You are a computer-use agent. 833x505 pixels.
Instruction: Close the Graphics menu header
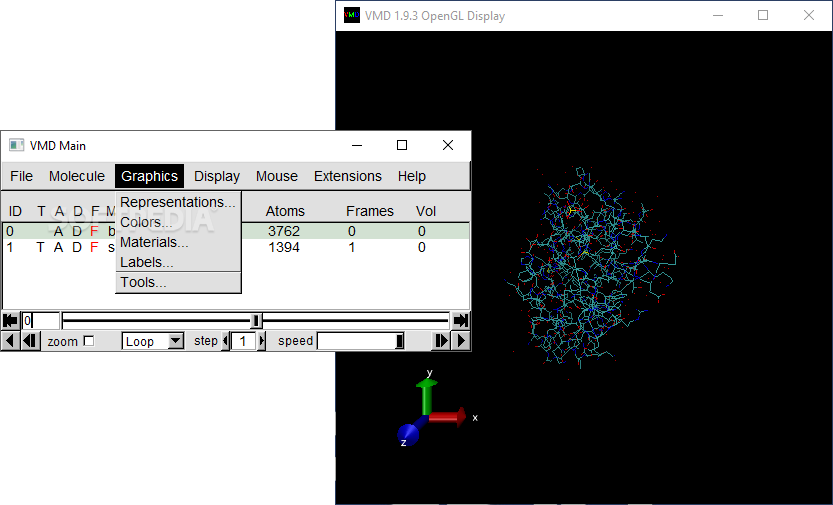149,176
